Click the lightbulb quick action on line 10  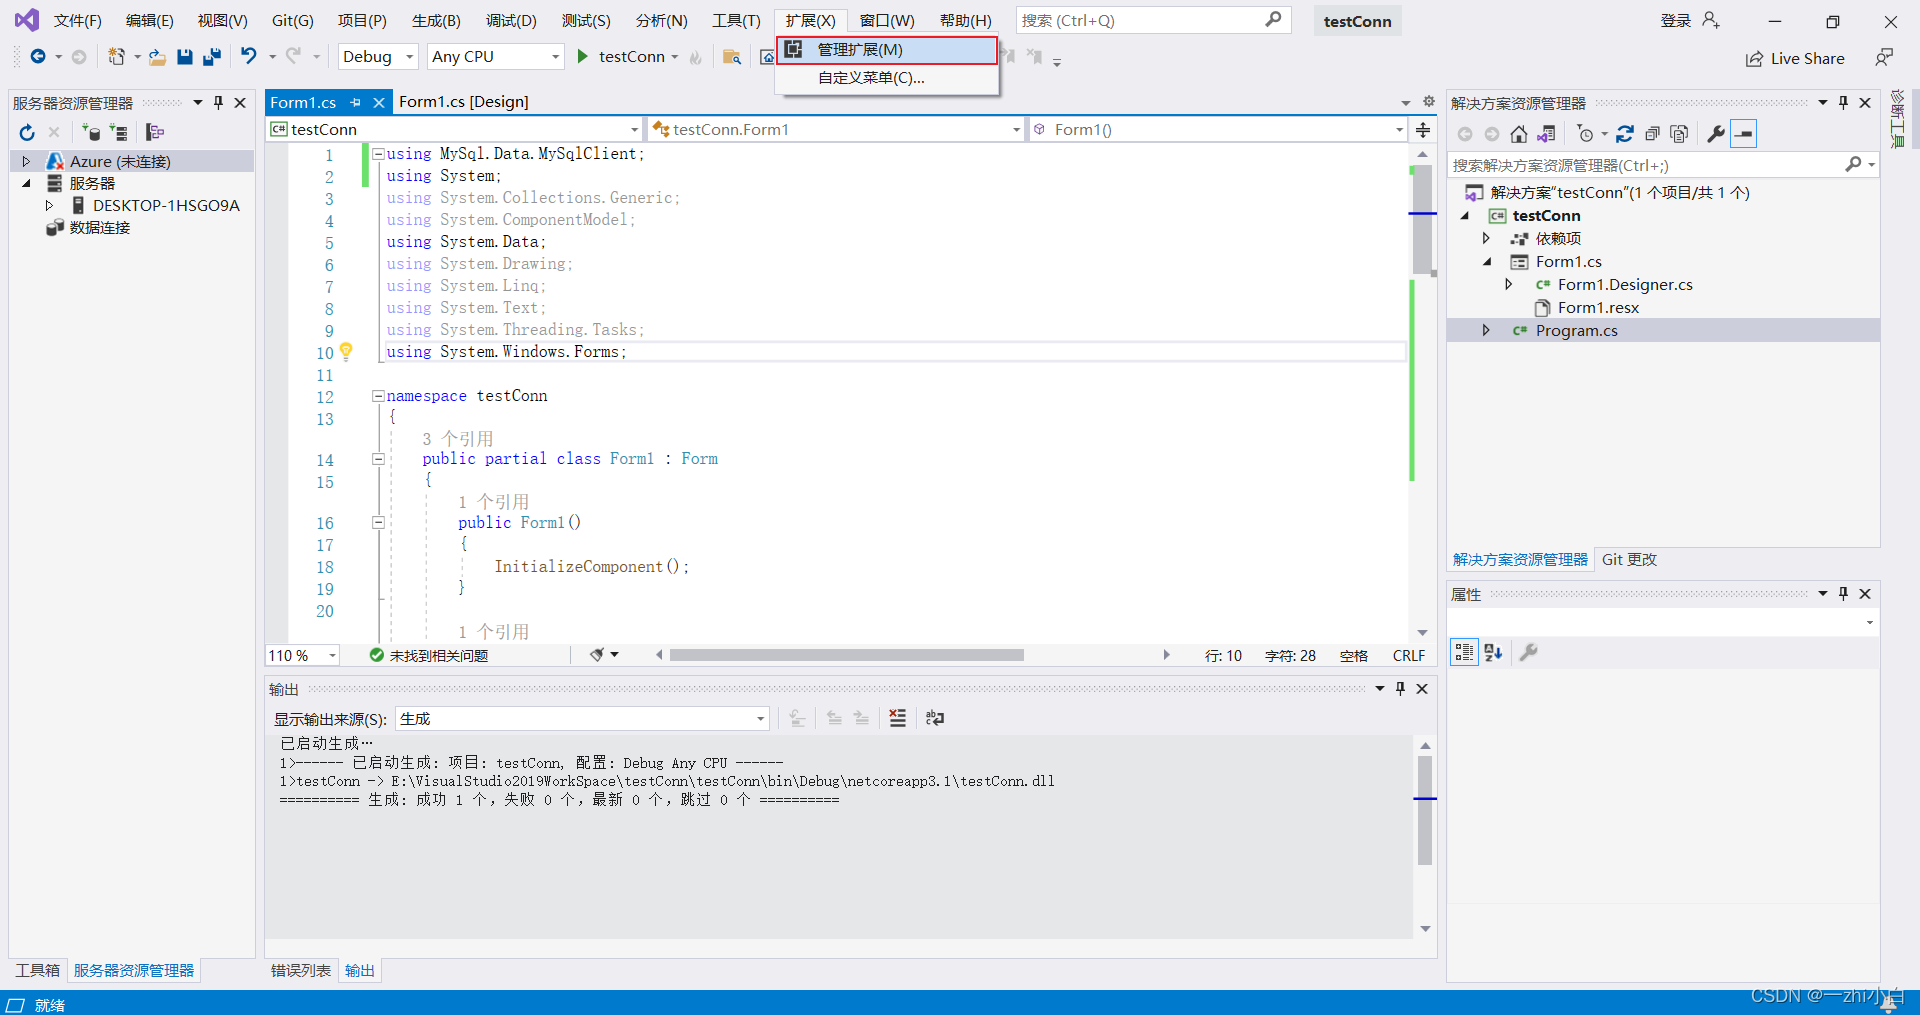point(346,351)
